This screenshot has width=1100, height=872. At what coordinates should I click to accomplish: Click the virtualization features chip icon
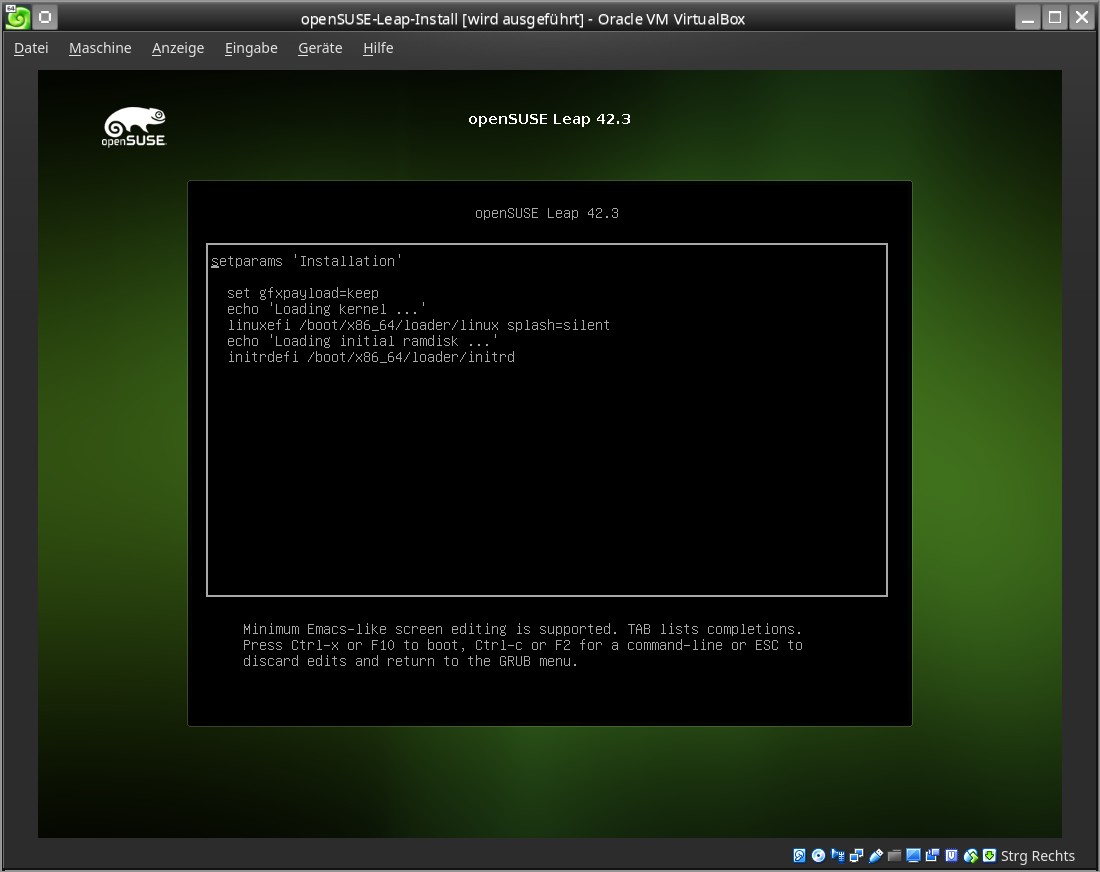[951, 855]
